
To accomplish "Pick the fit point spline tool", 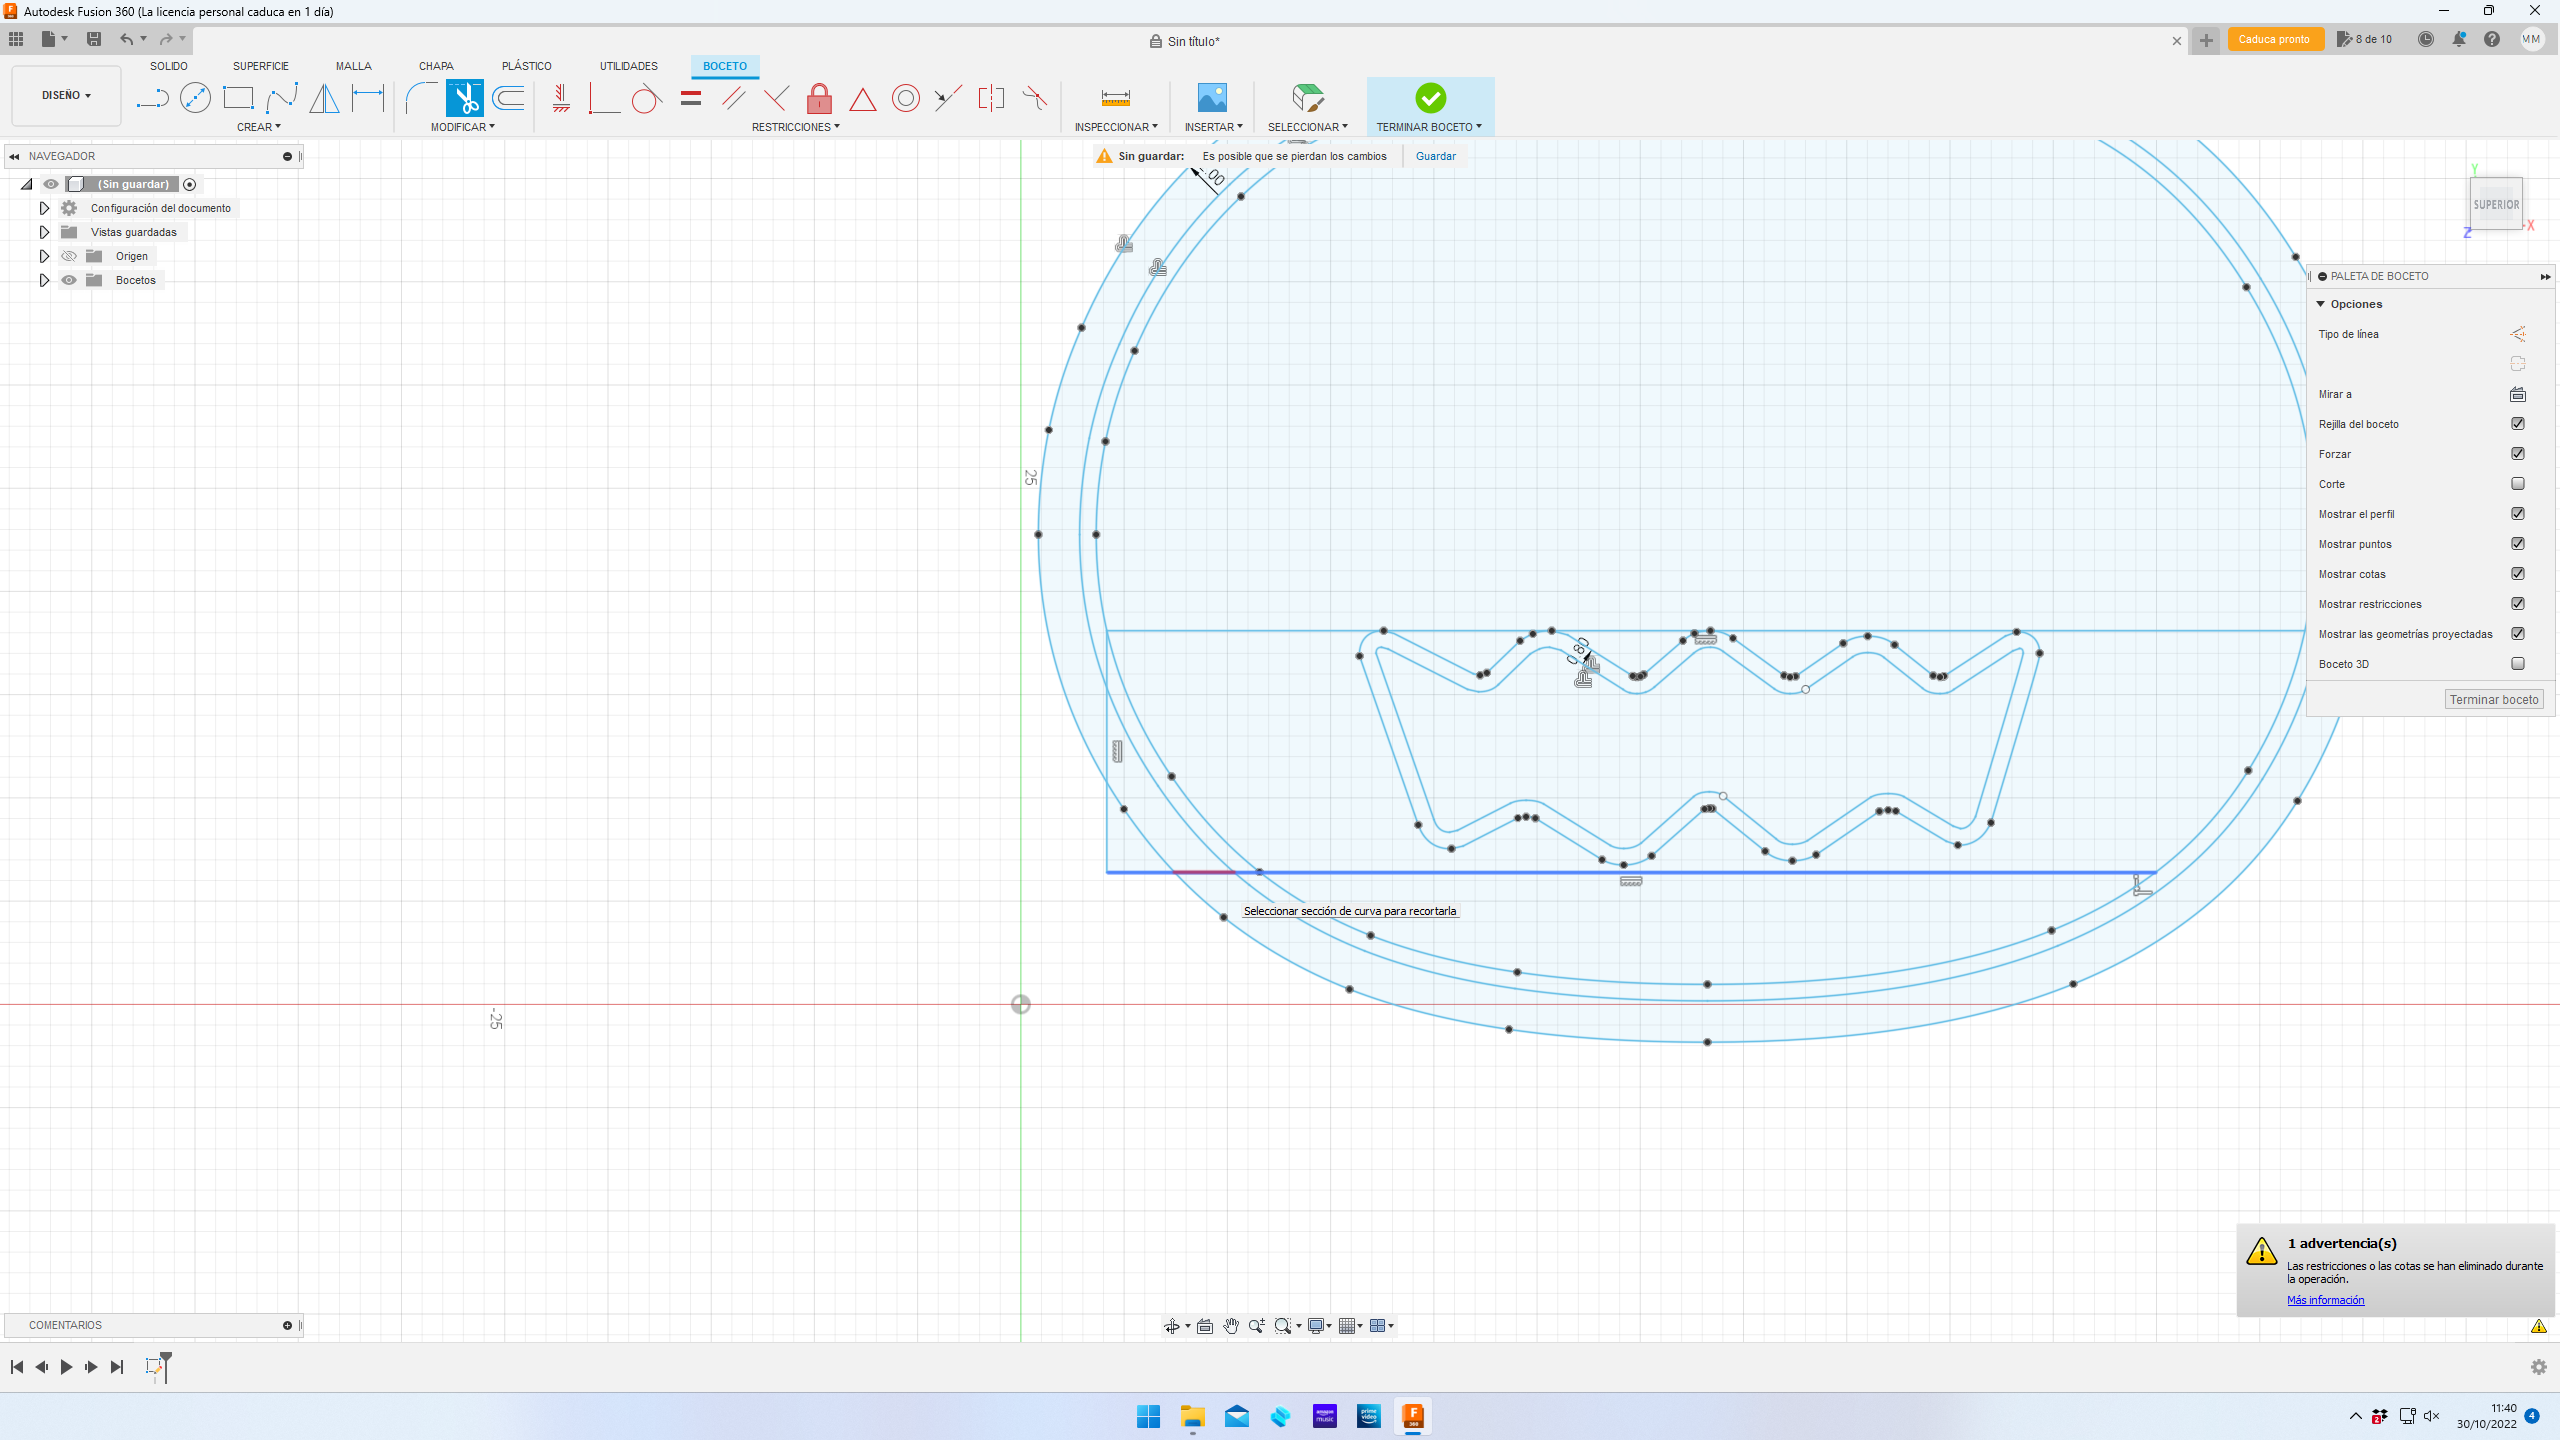I will 281,98.
